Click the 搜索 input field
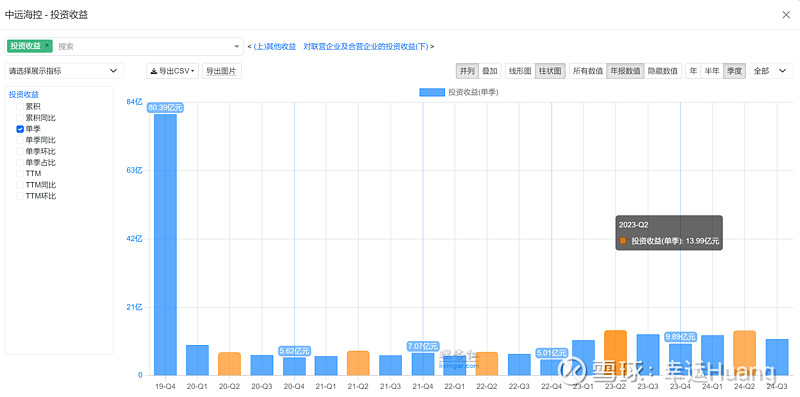800x397 pixels. [143, 46]
